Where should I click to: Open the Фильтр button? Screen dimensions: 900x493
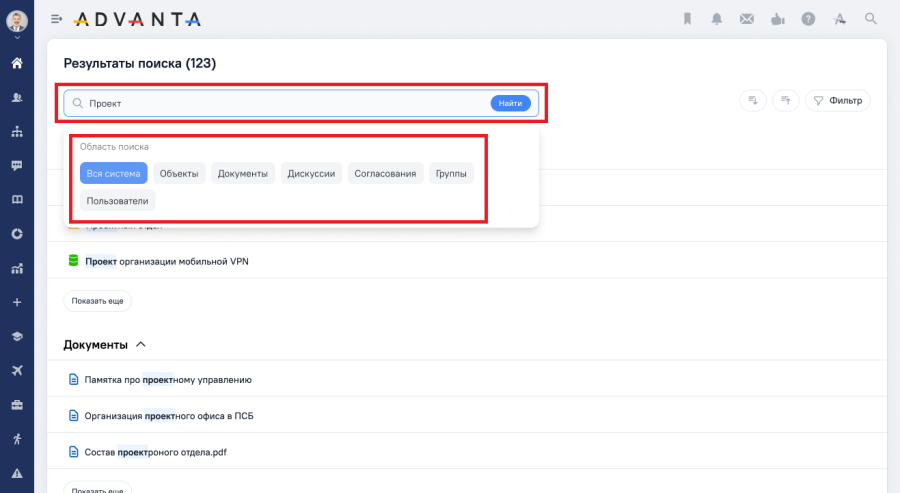click(838, 100)
